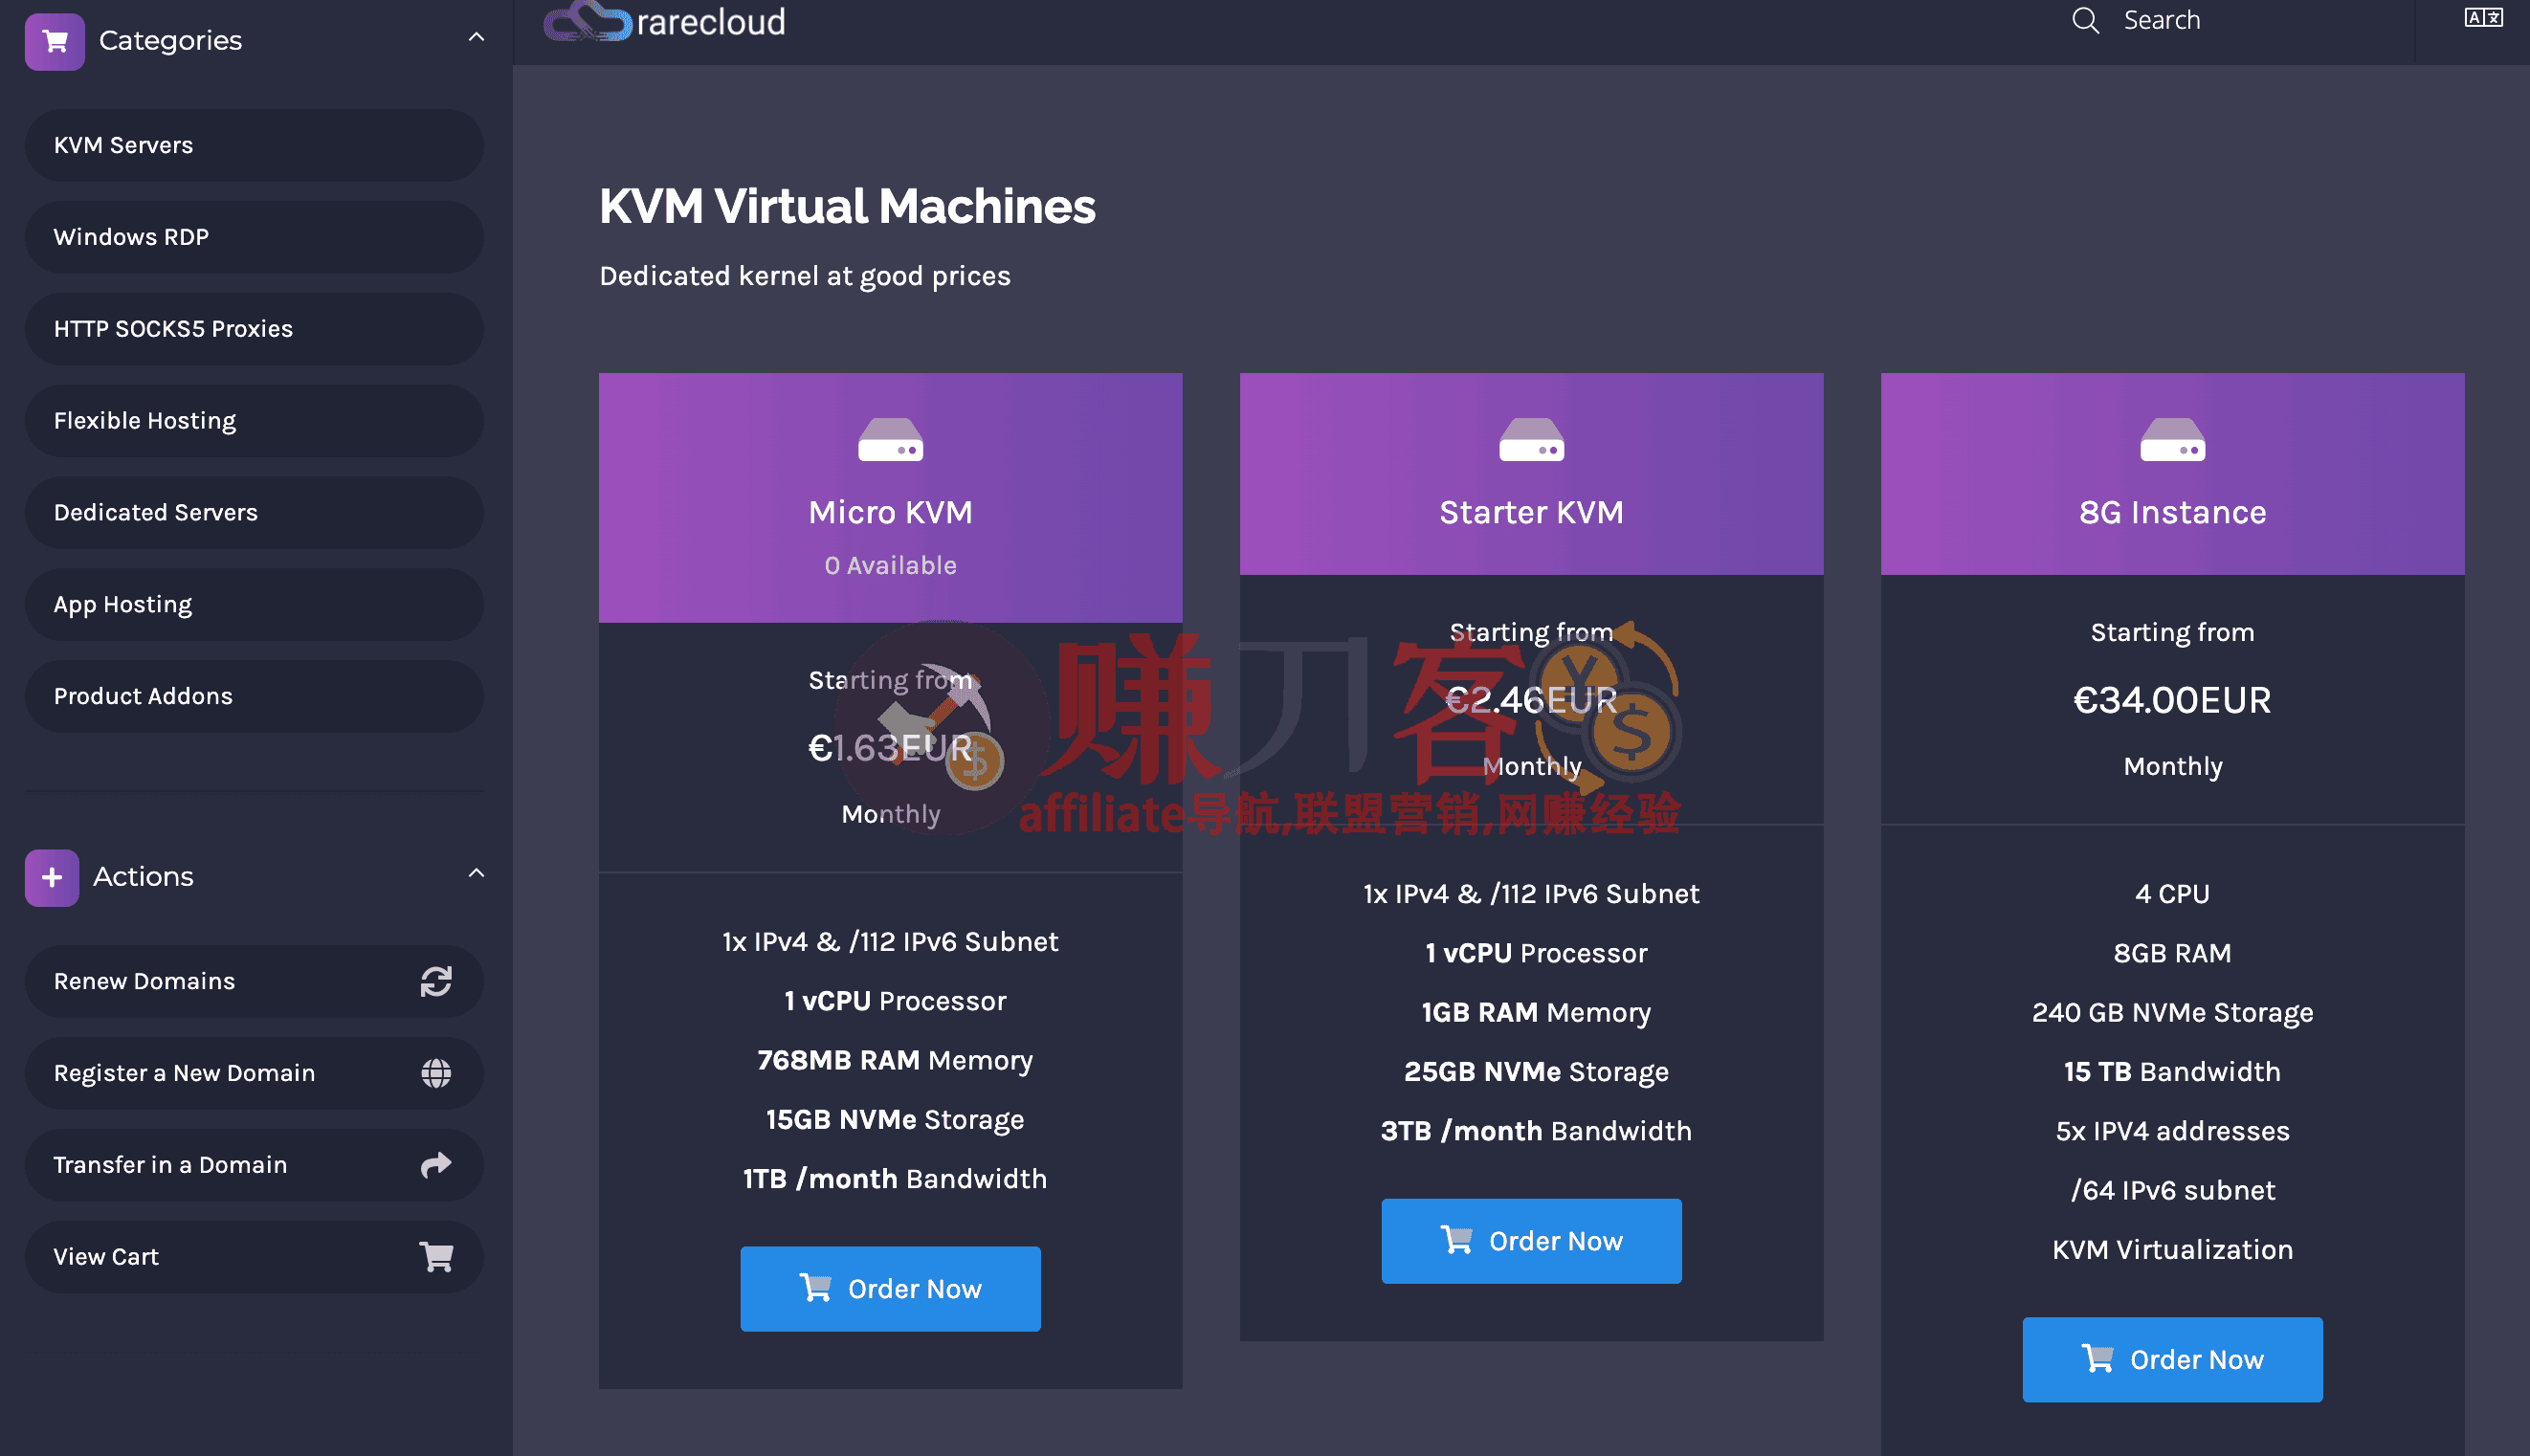
Task: Collapse the Actions section chevron
Action: click(476, 874)
